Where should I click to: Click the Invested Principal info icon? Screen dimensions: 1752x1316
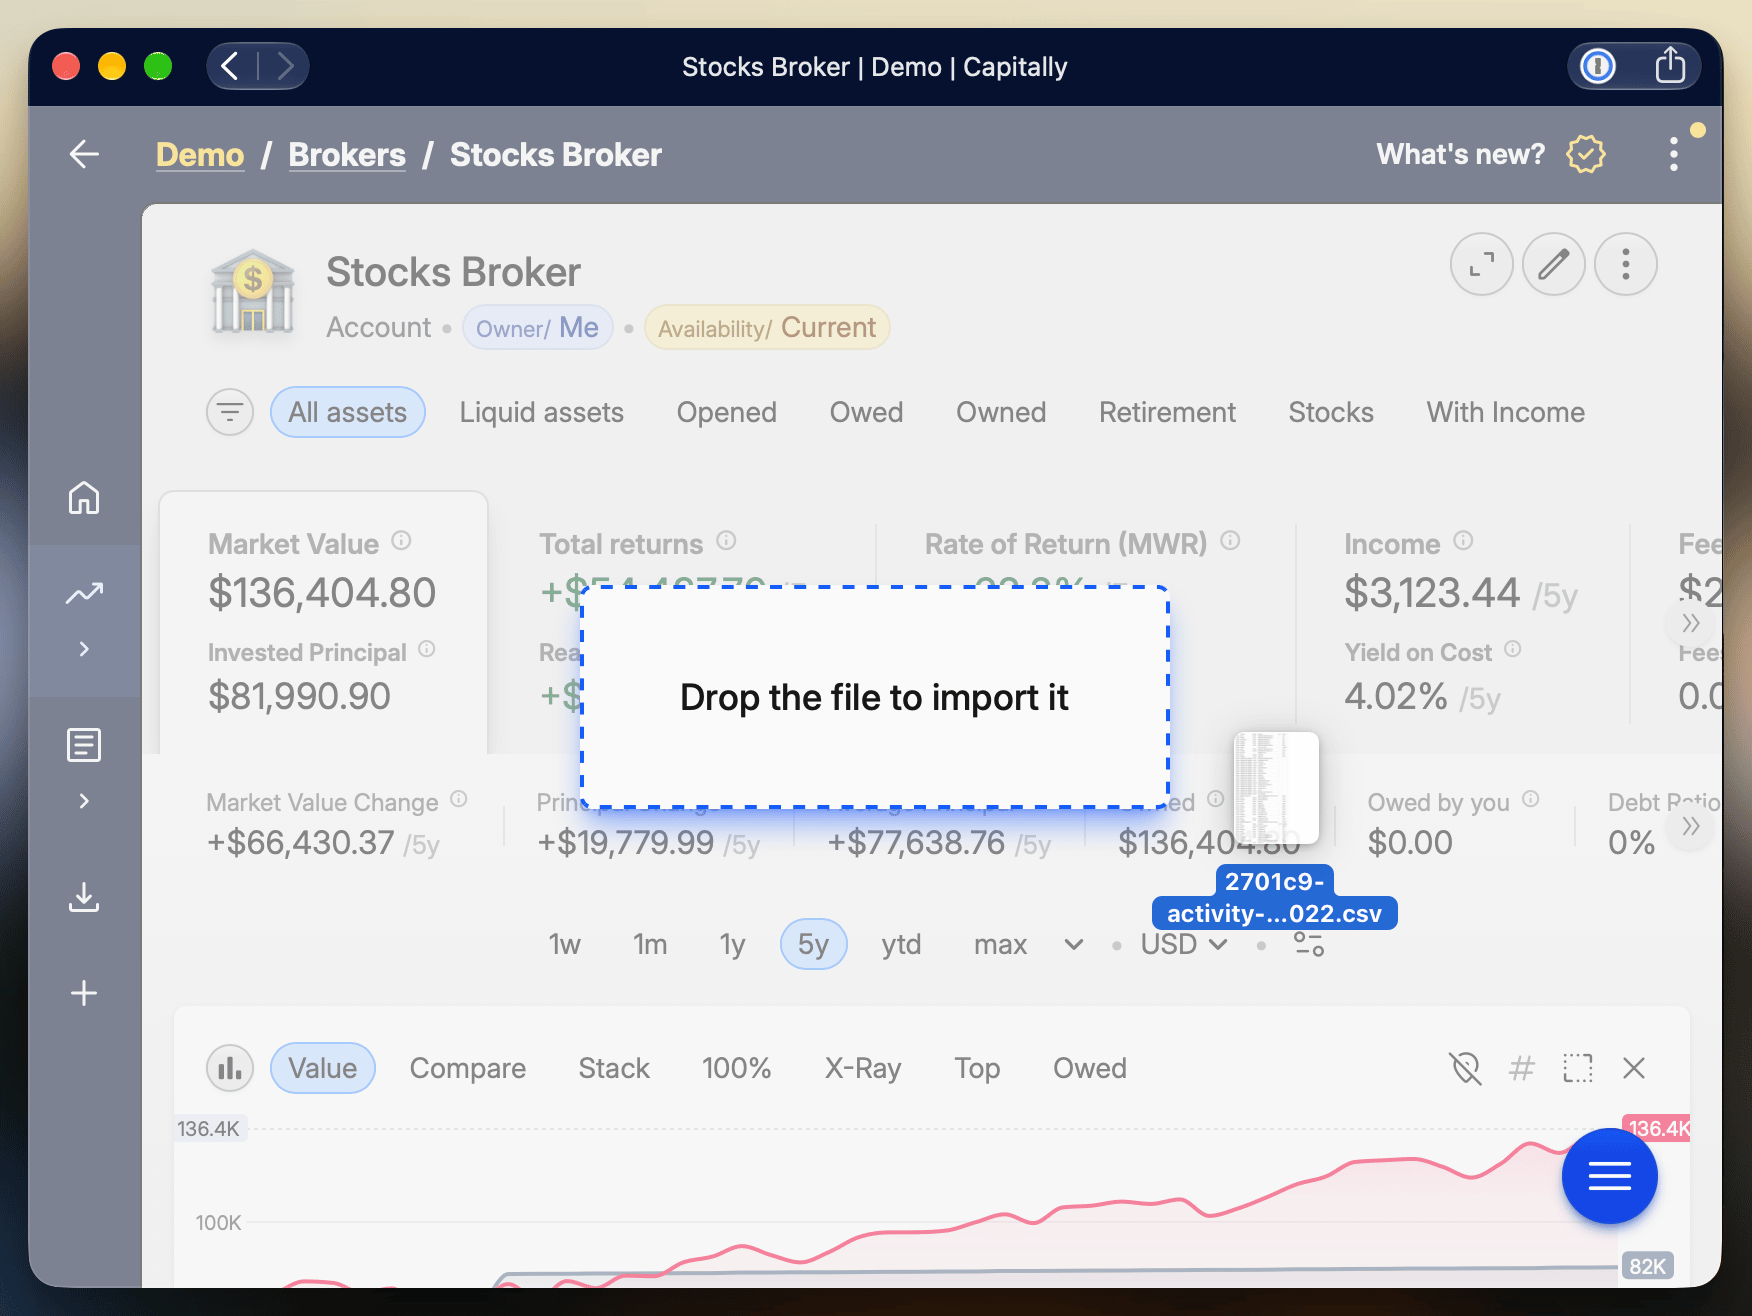(x=427, y=649)
